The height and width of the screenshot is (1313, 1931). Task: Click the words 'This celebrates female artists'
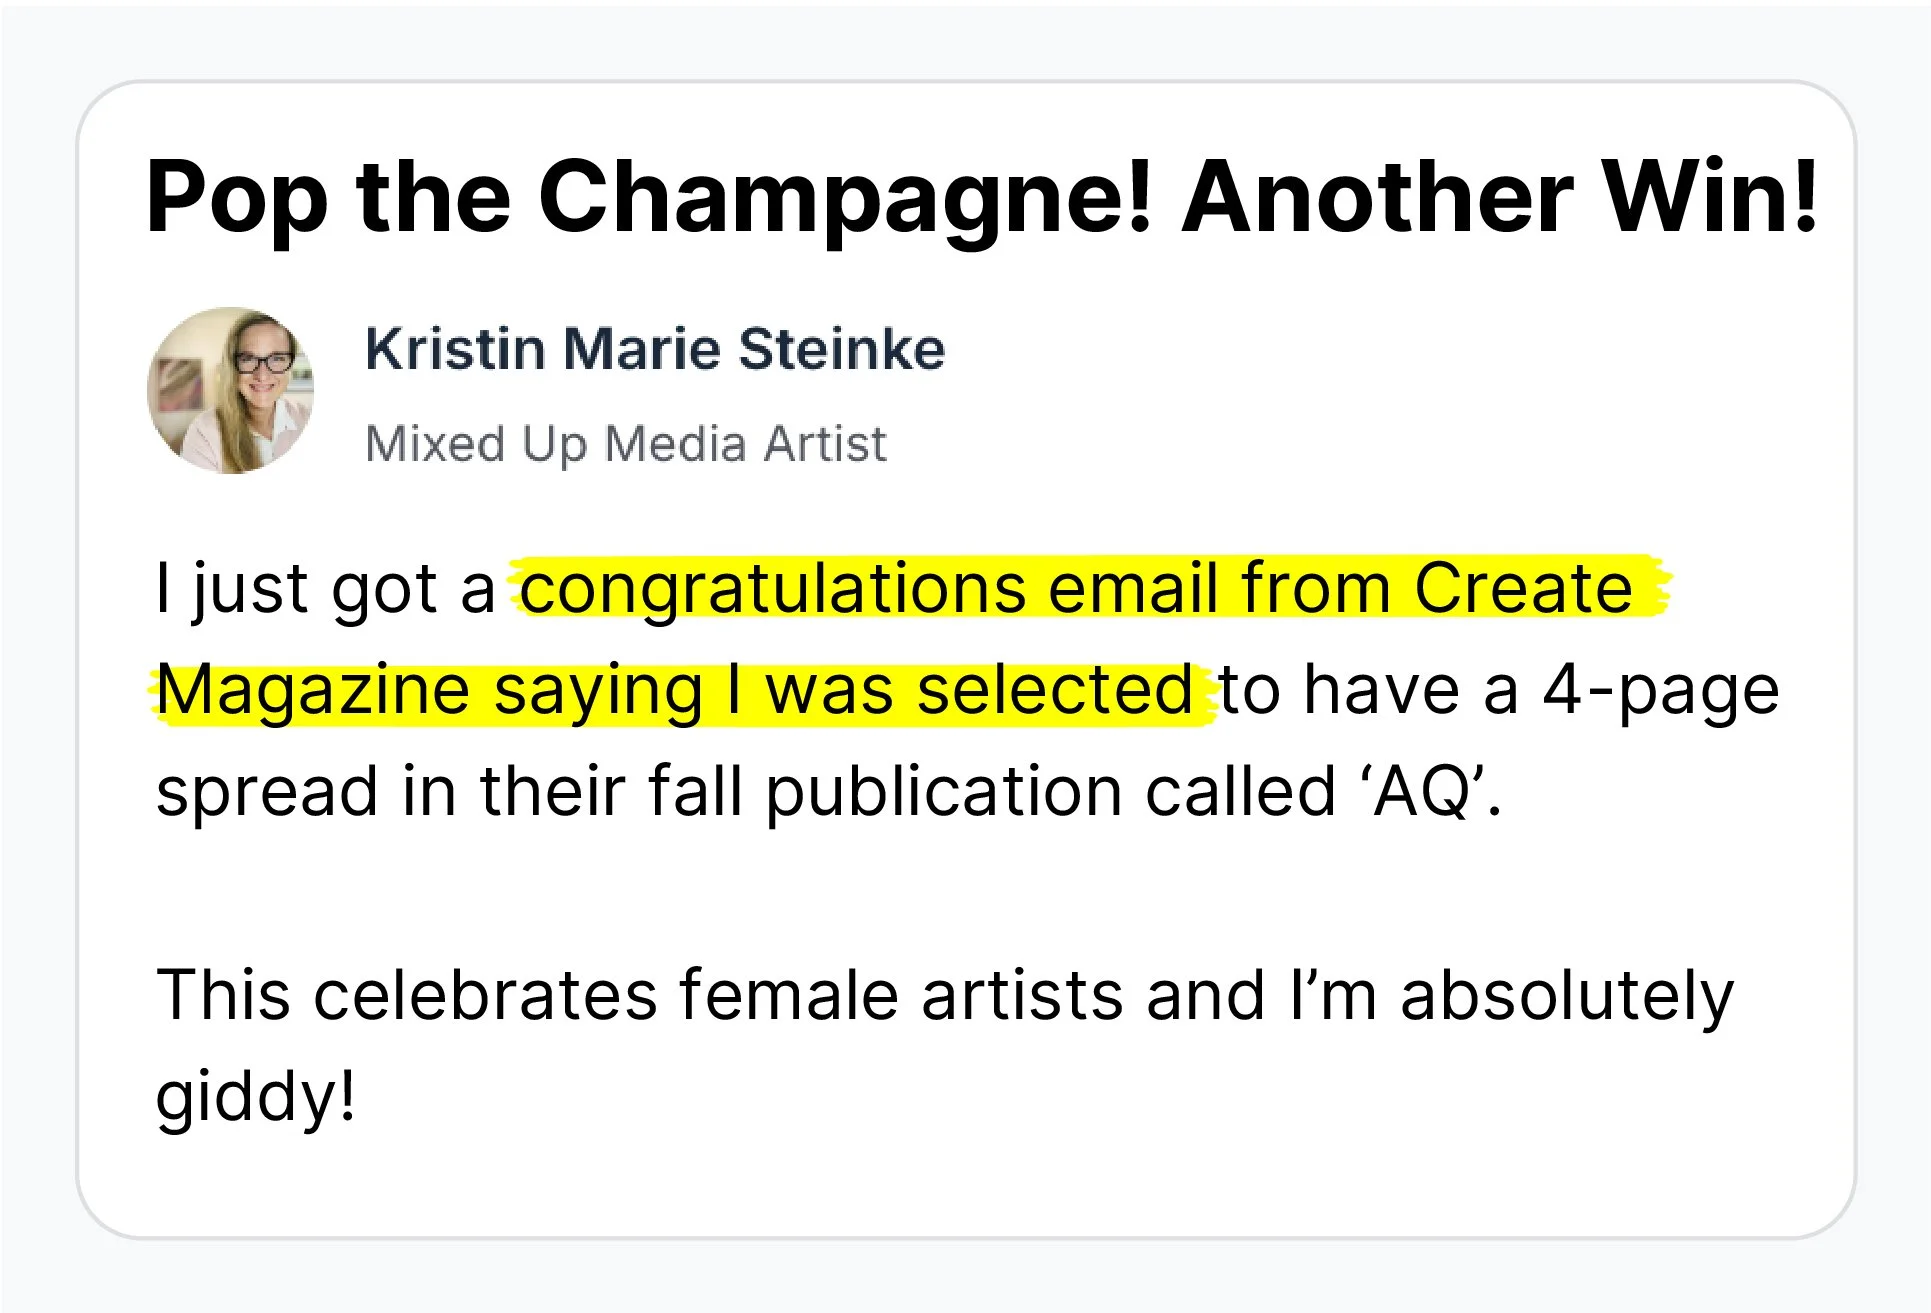click(x=640, y=995)
